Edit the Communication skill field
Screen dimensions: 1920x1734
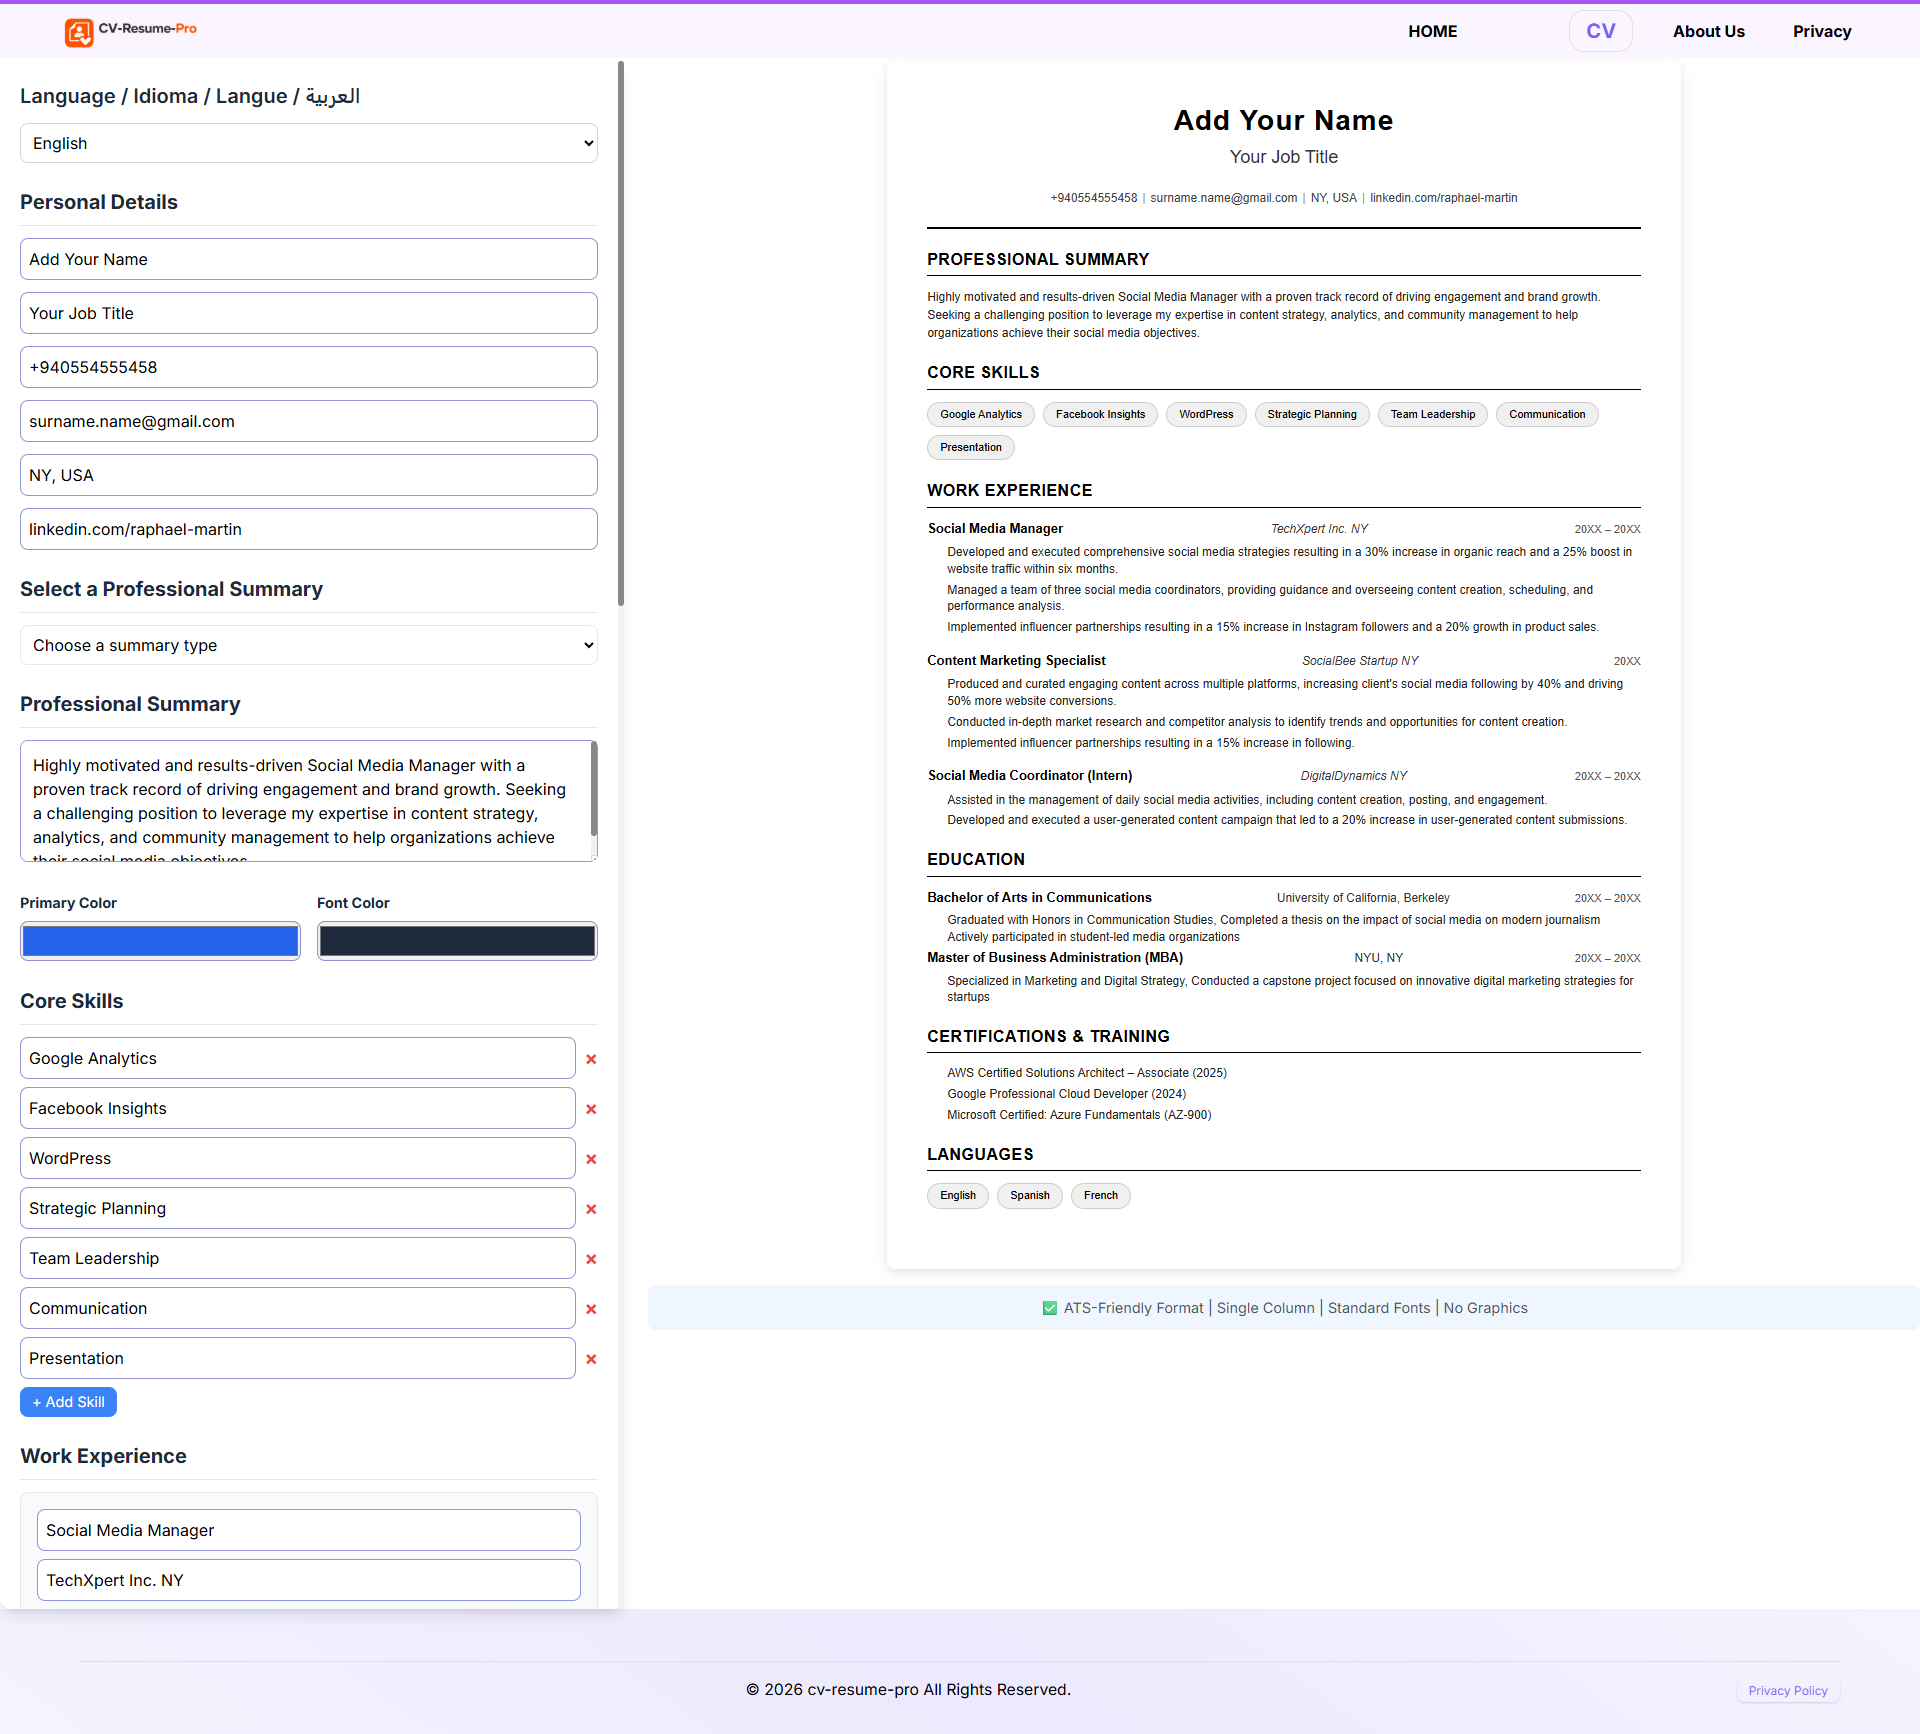point(298,1308)
